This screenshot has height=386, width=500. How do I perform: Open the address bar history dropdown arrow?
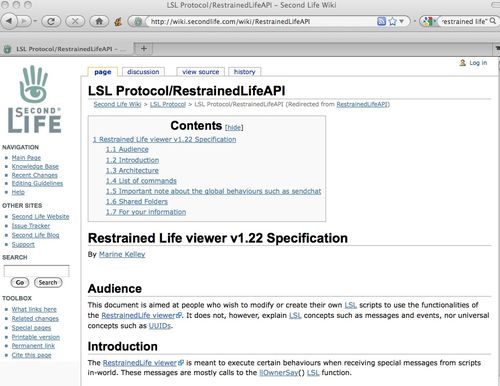coord(402,21)
